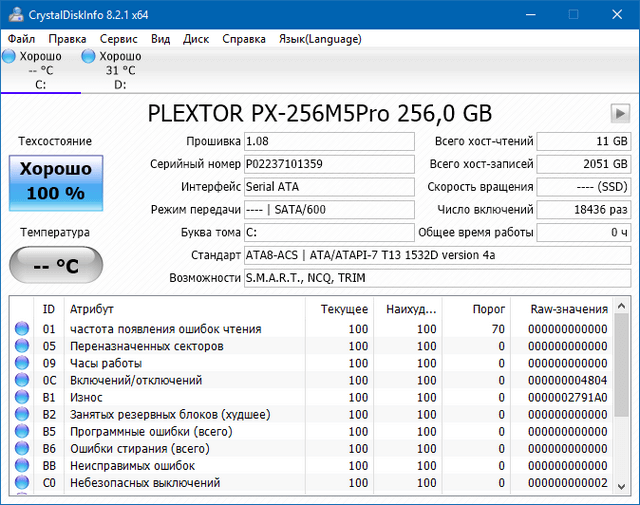The image size is (640, 505).
Task: Select the C: drive status icon
Action: pos(10,57)
